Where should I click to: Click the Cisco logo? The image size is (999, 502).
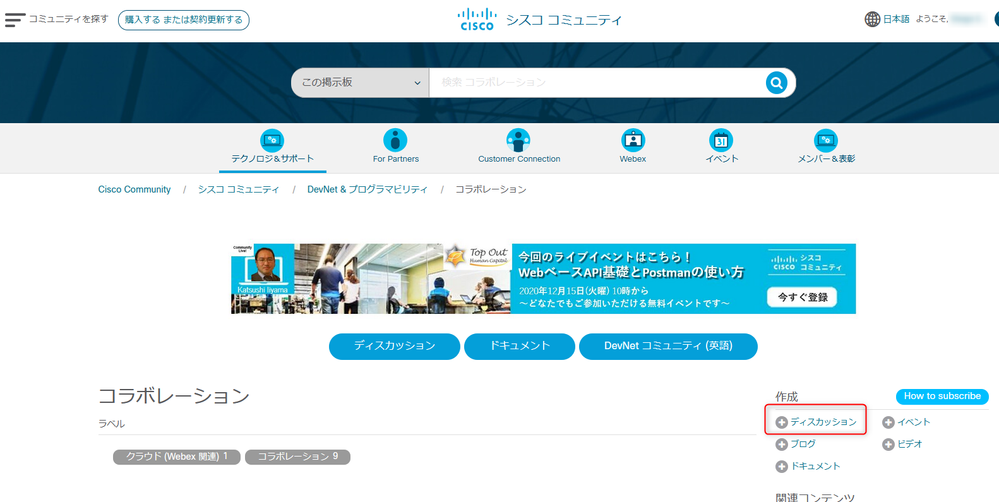point(477,19)
